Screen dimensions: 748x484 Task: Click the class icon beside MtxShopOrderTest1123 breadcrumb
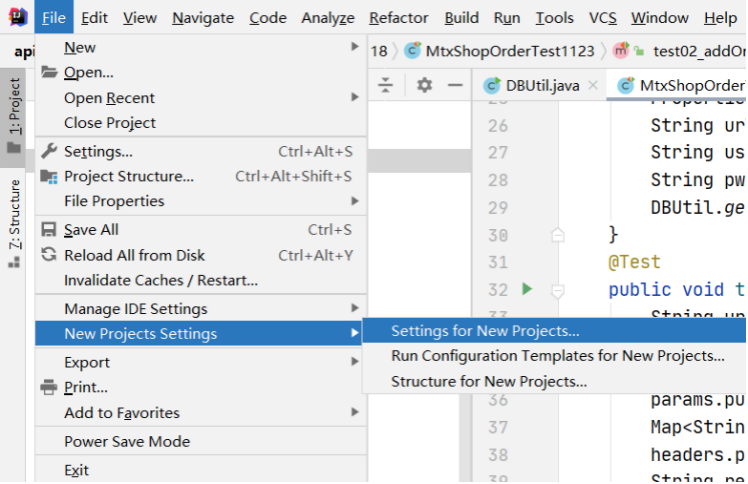(412, 50)
